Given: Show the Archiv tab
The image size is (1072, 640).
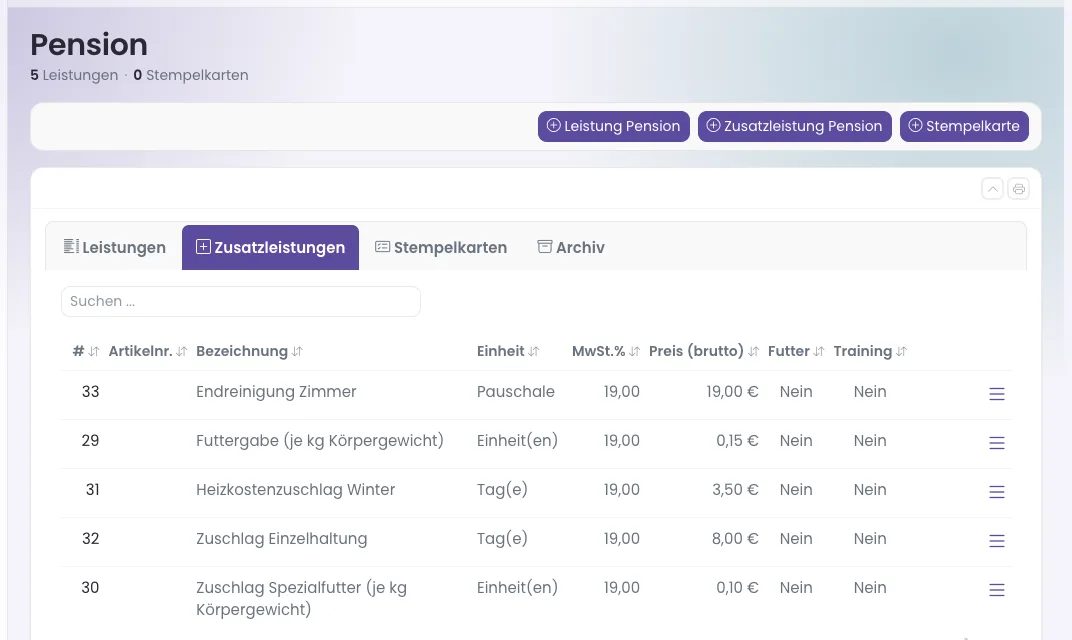Looking at the screenshot, I should pos(571,248).
